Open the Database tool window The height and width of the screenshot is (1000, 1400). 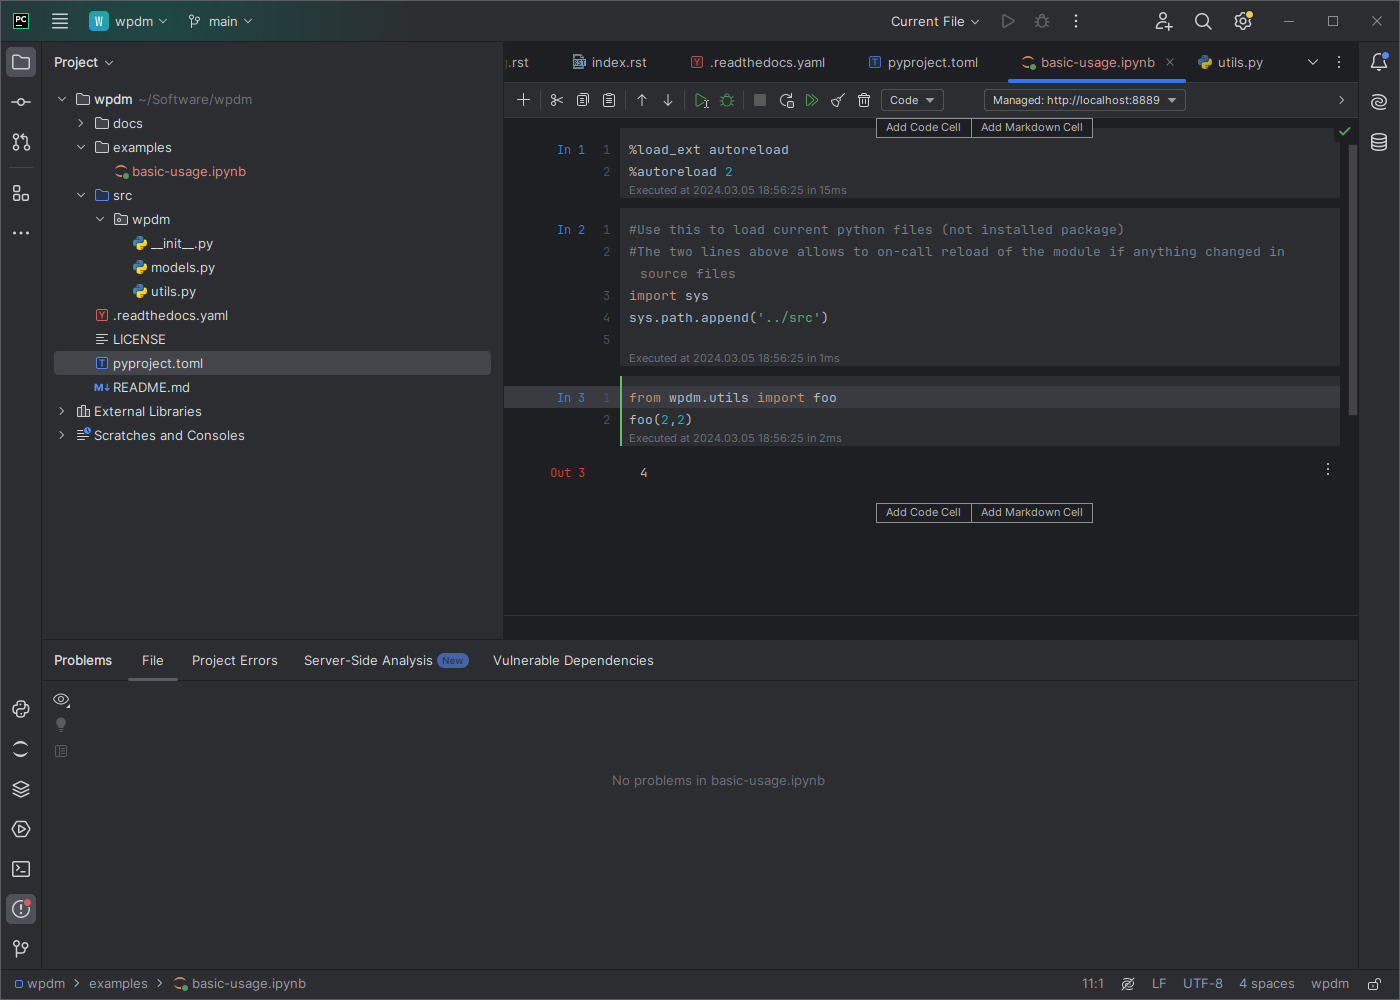(1379, 142)
